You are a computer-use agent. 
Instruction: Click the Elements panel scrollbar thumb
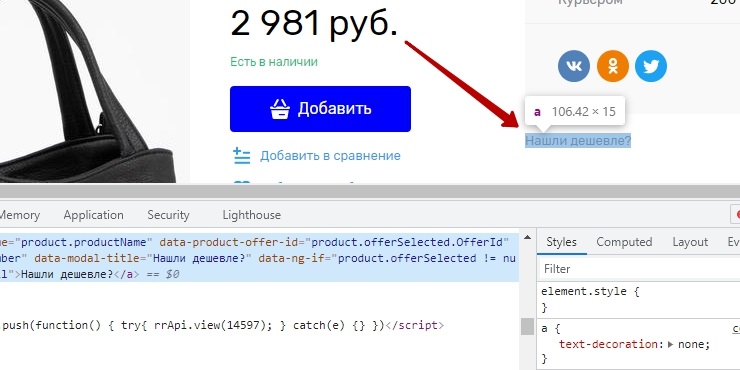[527, 327]
